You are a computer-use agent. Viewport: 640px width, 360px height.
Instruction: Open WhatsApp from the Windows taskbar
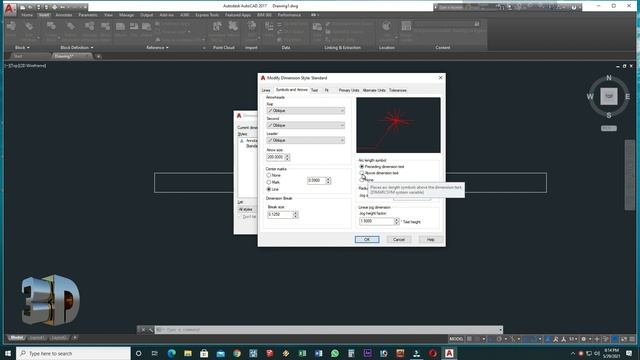pyautogui.click(x=335, y=353)
